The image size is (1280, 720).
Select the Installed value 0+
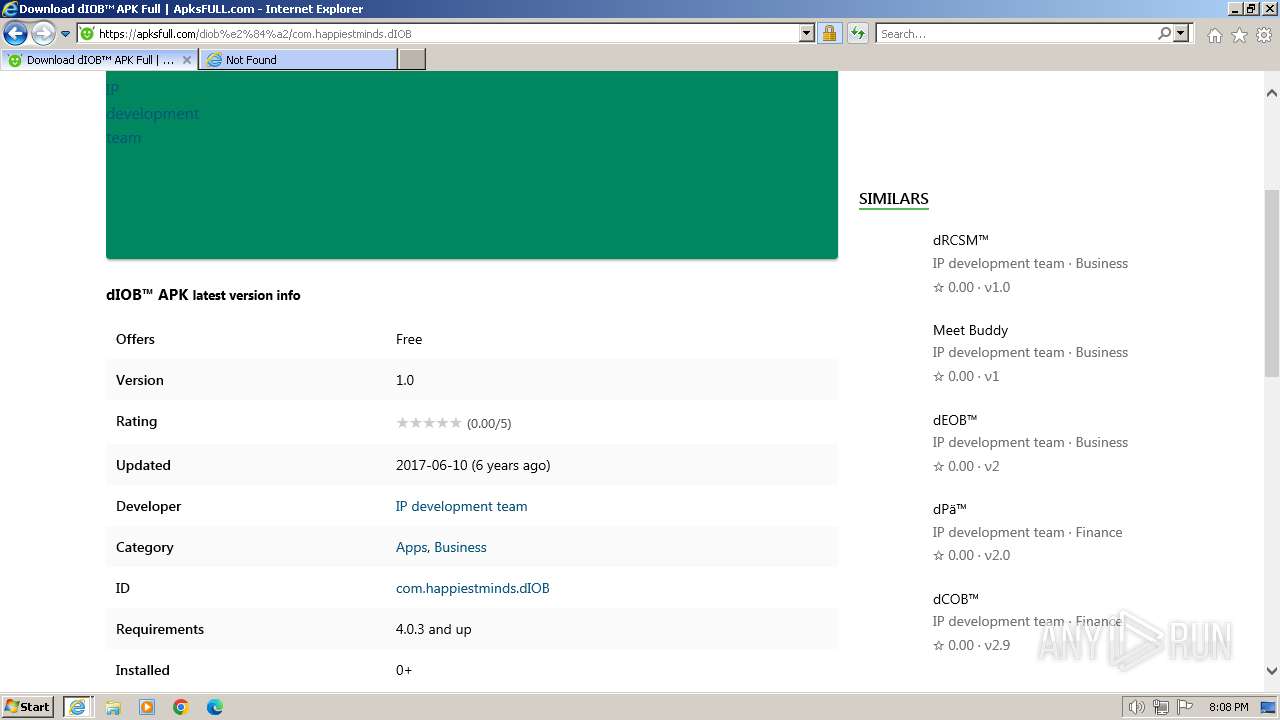[x=404, y=670]
